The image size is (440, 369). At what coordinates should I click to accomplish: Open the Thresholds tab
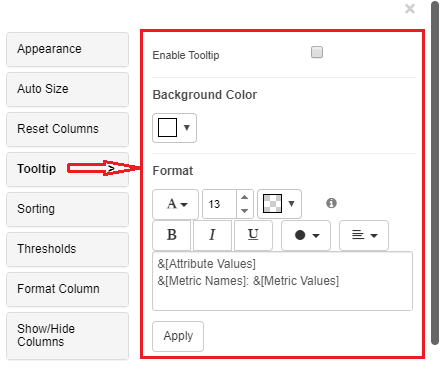pos(67,249)
